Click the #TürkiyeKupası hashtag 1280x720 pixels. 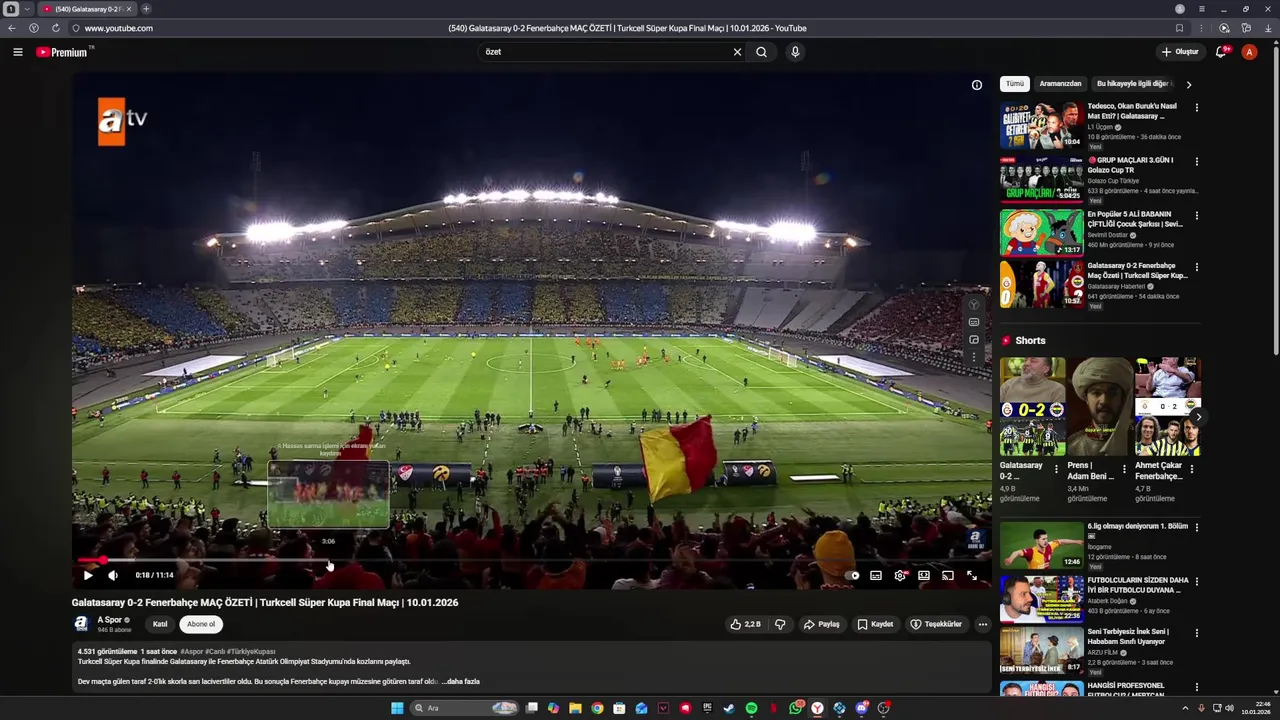coord(252,652)
